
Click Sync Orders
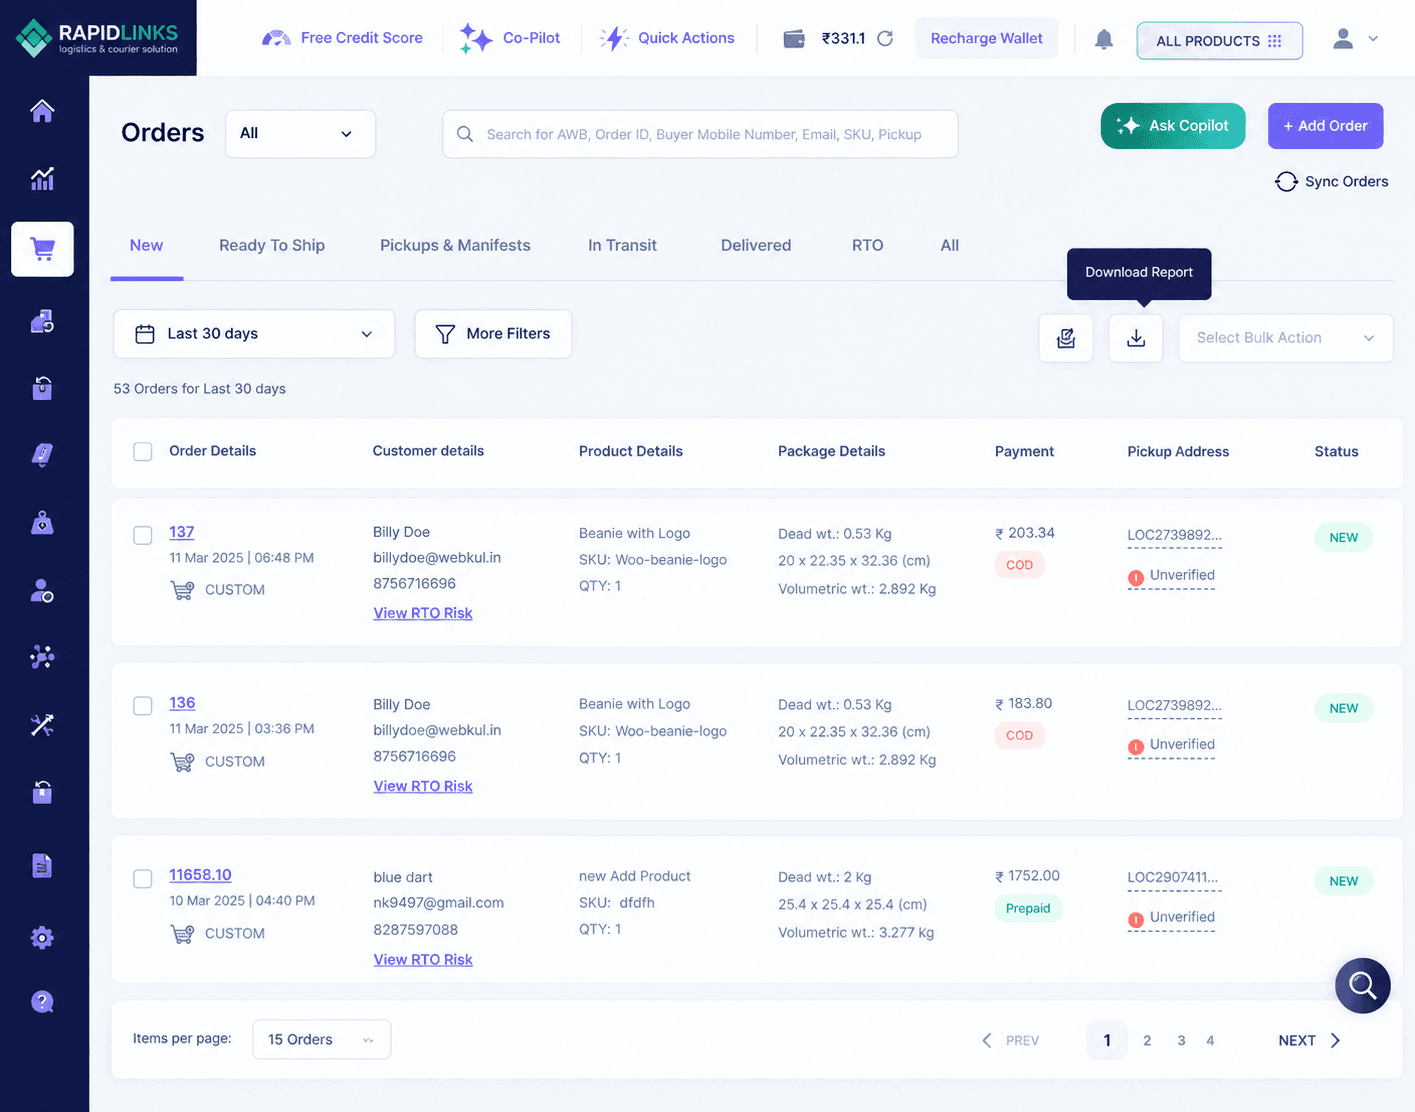pyautogui.click(x=1332, y=182)
